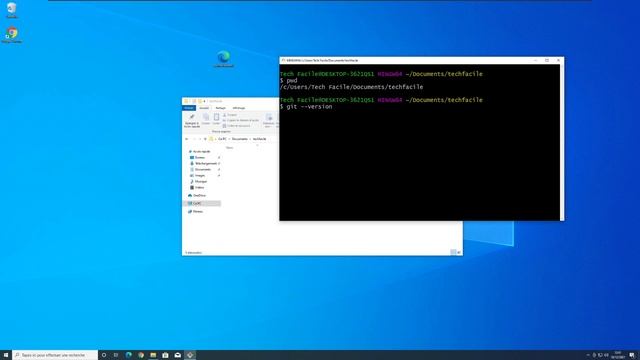This screenshot has height=360, width=640.
Task: Click the Git Bash terminal vertical scrollbar
Action: [562, 142]
